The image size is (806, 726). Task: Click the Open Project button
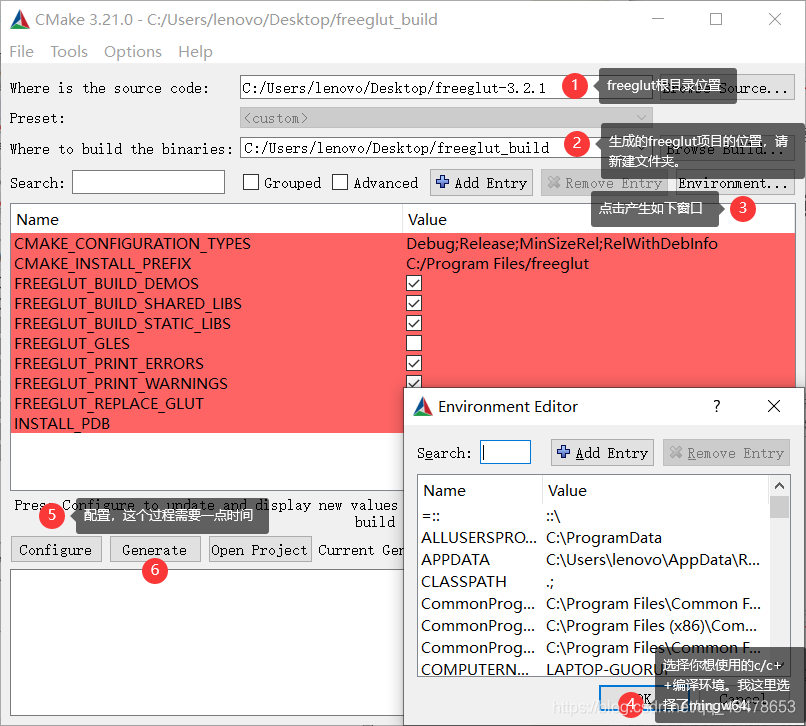click(259, 549)
